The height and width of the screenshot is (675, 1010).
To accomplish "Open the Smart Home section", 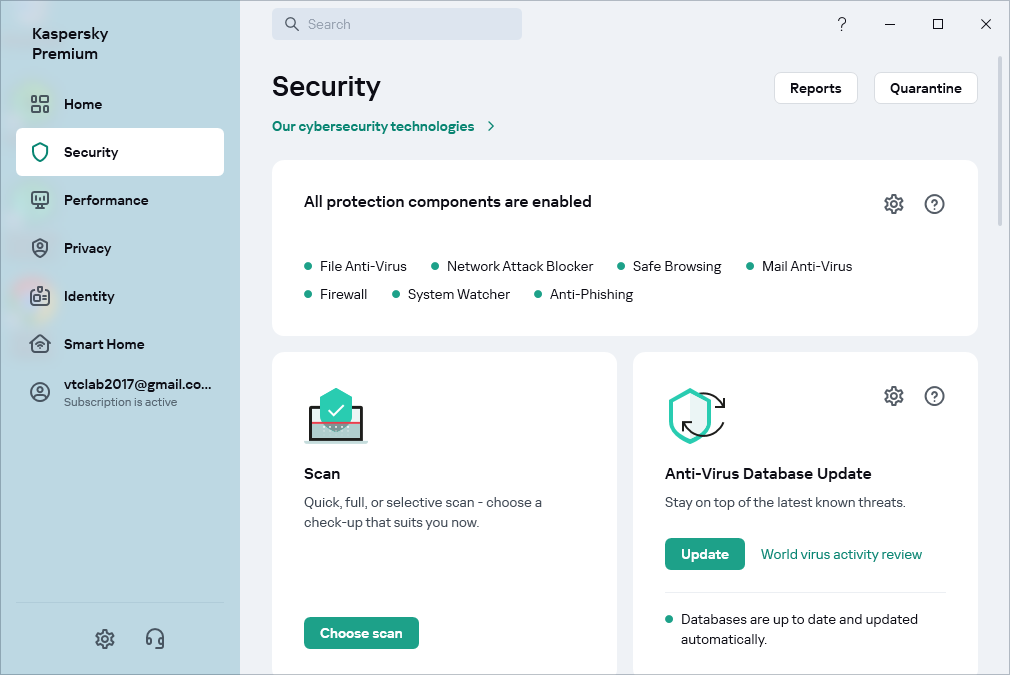I will click(104, 344).
